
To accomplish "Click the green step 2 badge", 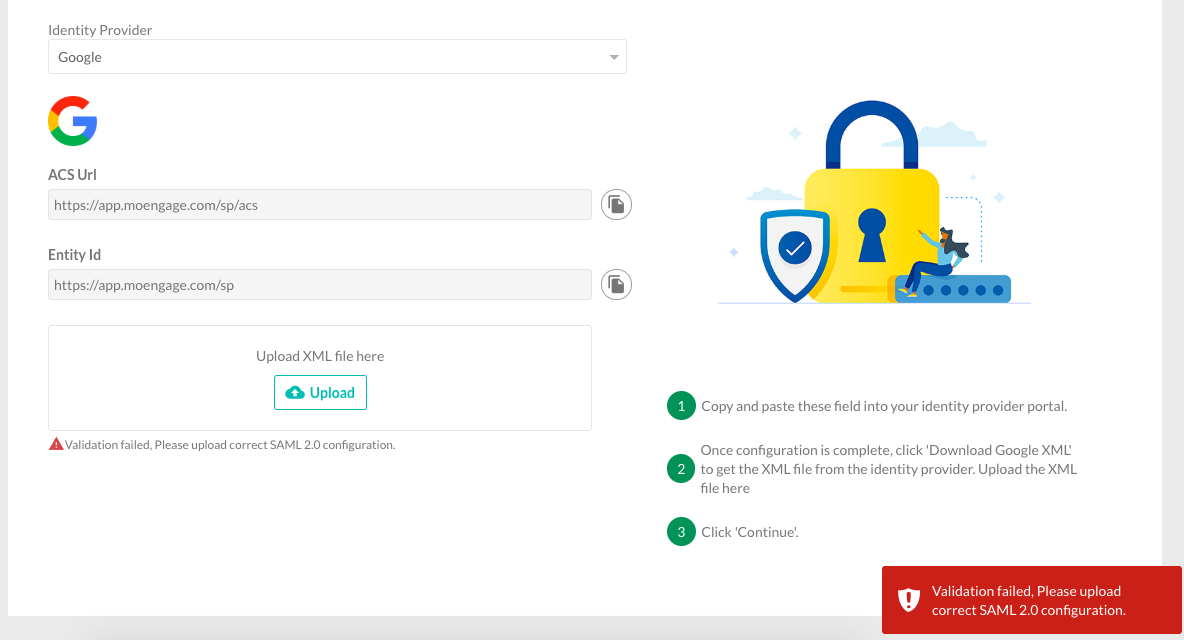I will (x=681, y=469).
